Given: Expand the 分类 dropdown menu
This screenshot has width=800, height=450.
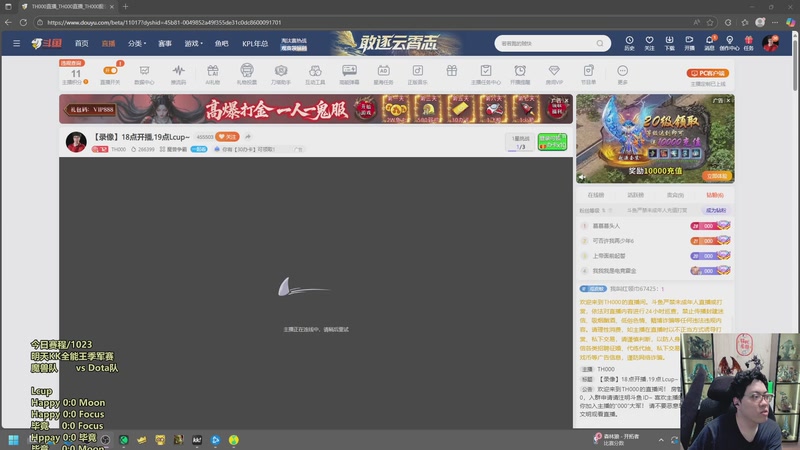Looking at the screenshot, I should click(x=137, y=43).
